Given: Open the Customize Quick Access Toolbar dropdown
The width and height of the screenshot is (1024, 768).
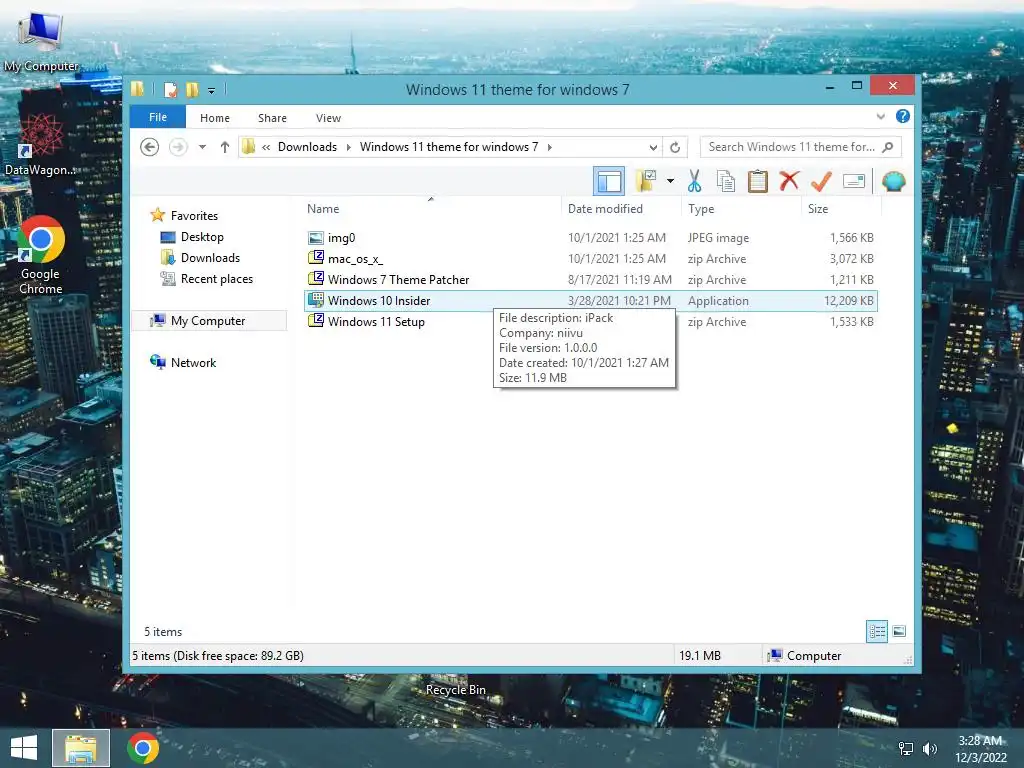Looking at the screenshot, I should (x=211, y=90).
